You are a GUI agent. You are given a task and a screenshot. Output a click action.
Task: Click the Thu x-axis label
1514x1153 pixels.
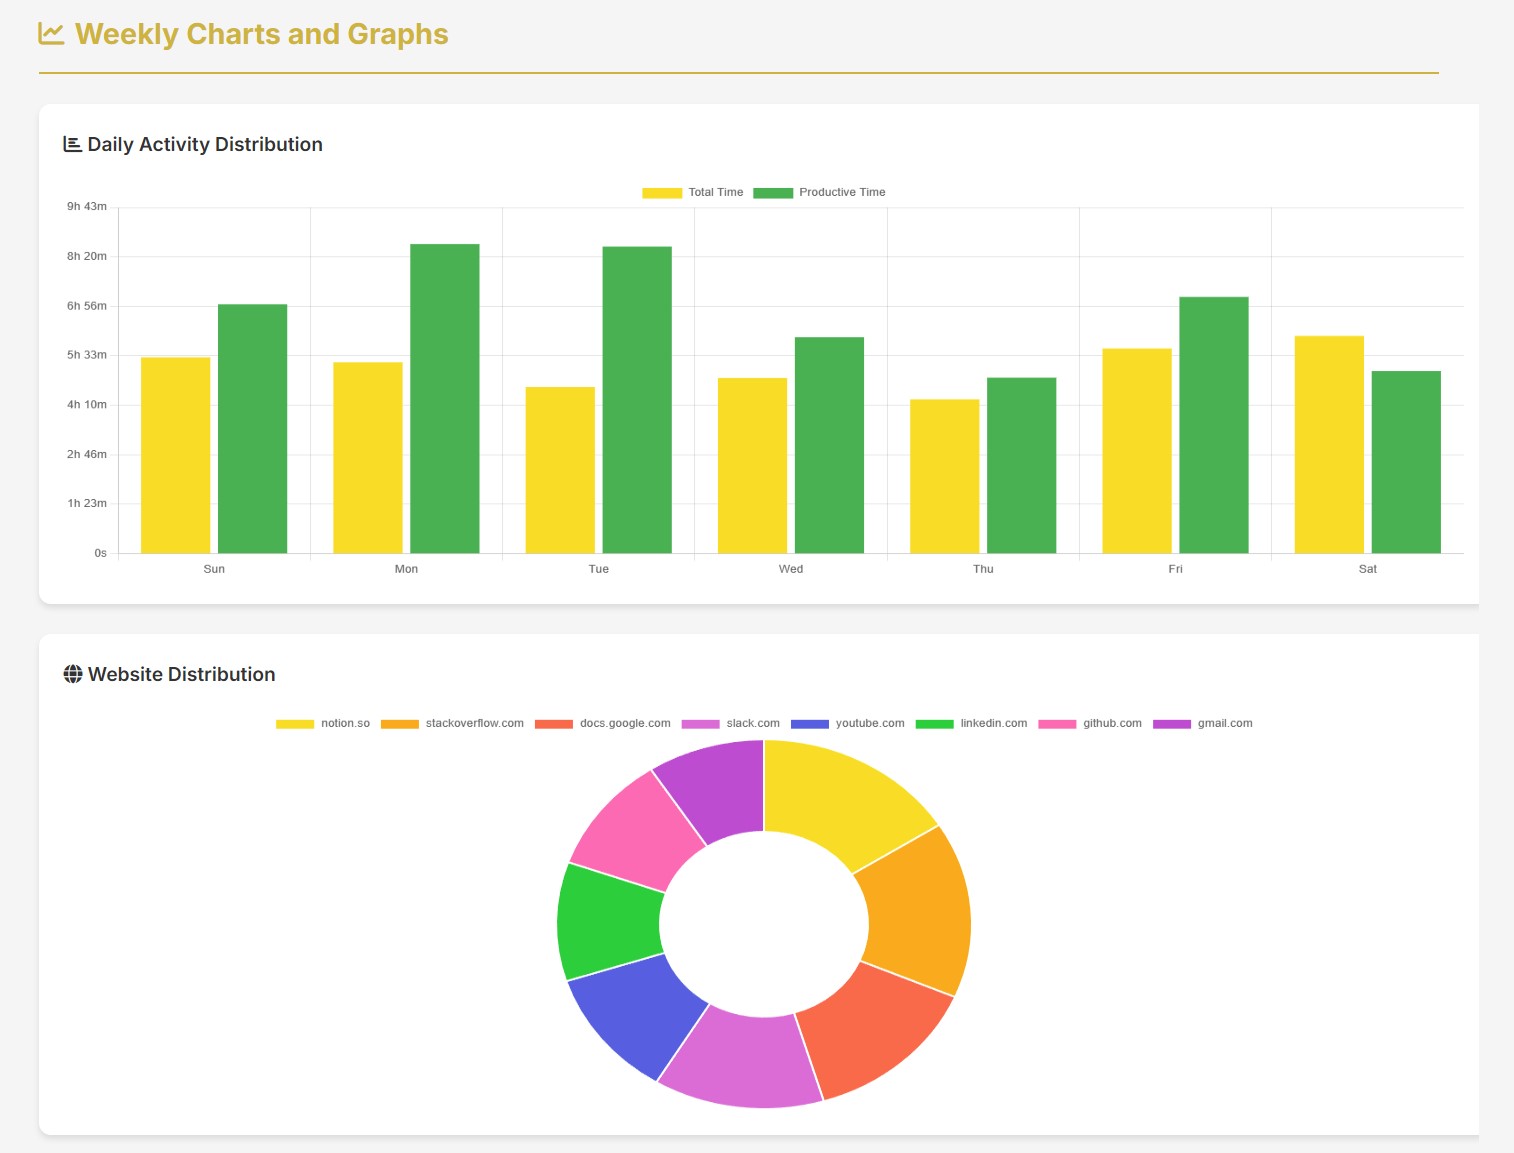click(983, 569)
